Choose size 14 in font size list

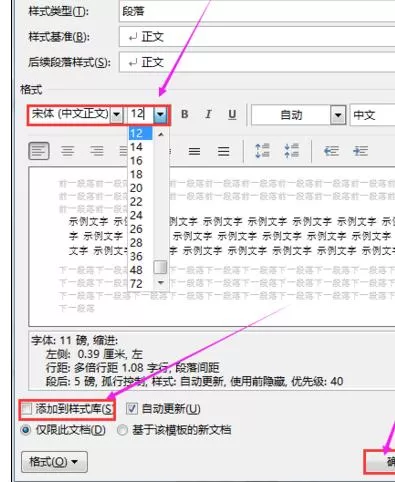140,147
